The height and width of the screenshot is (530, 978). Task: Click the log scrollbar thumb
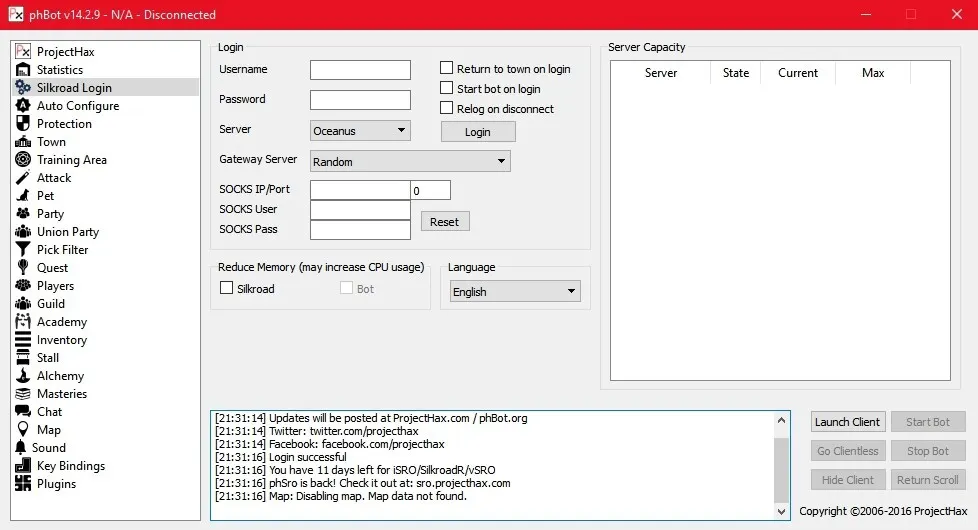(781, 470)
